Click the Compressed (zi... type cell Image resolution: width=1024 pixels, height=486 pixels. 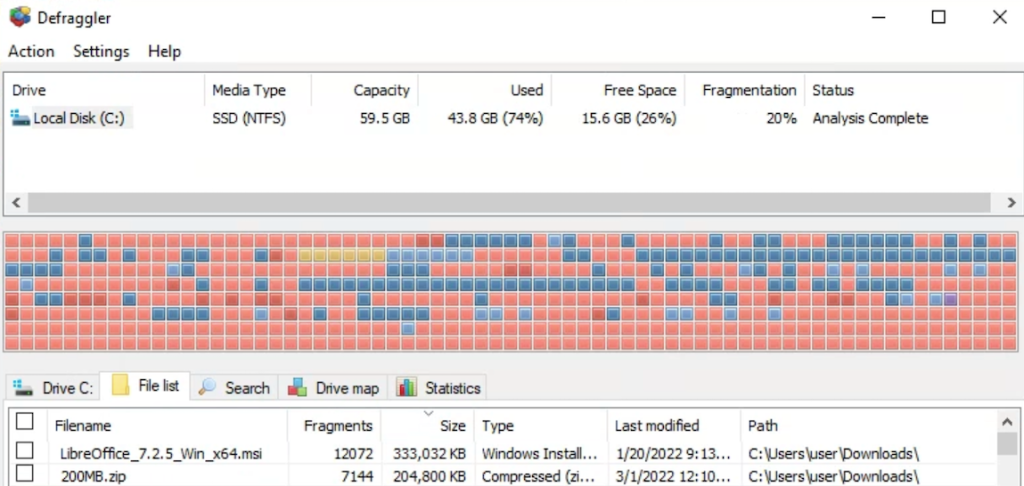[539, 476]
